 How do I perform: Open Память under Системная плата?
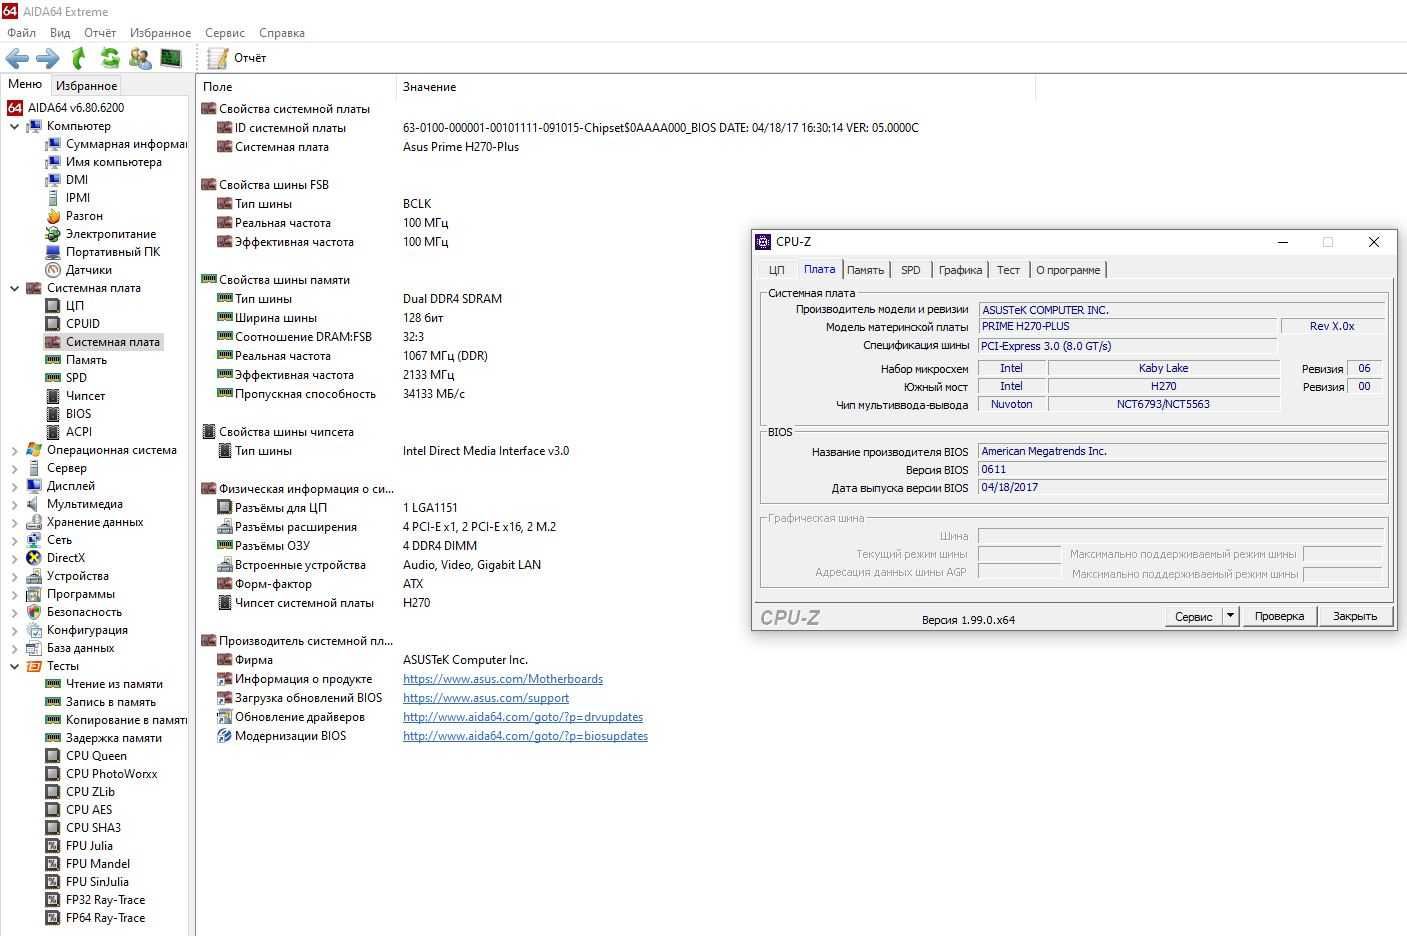coord(86,360)
